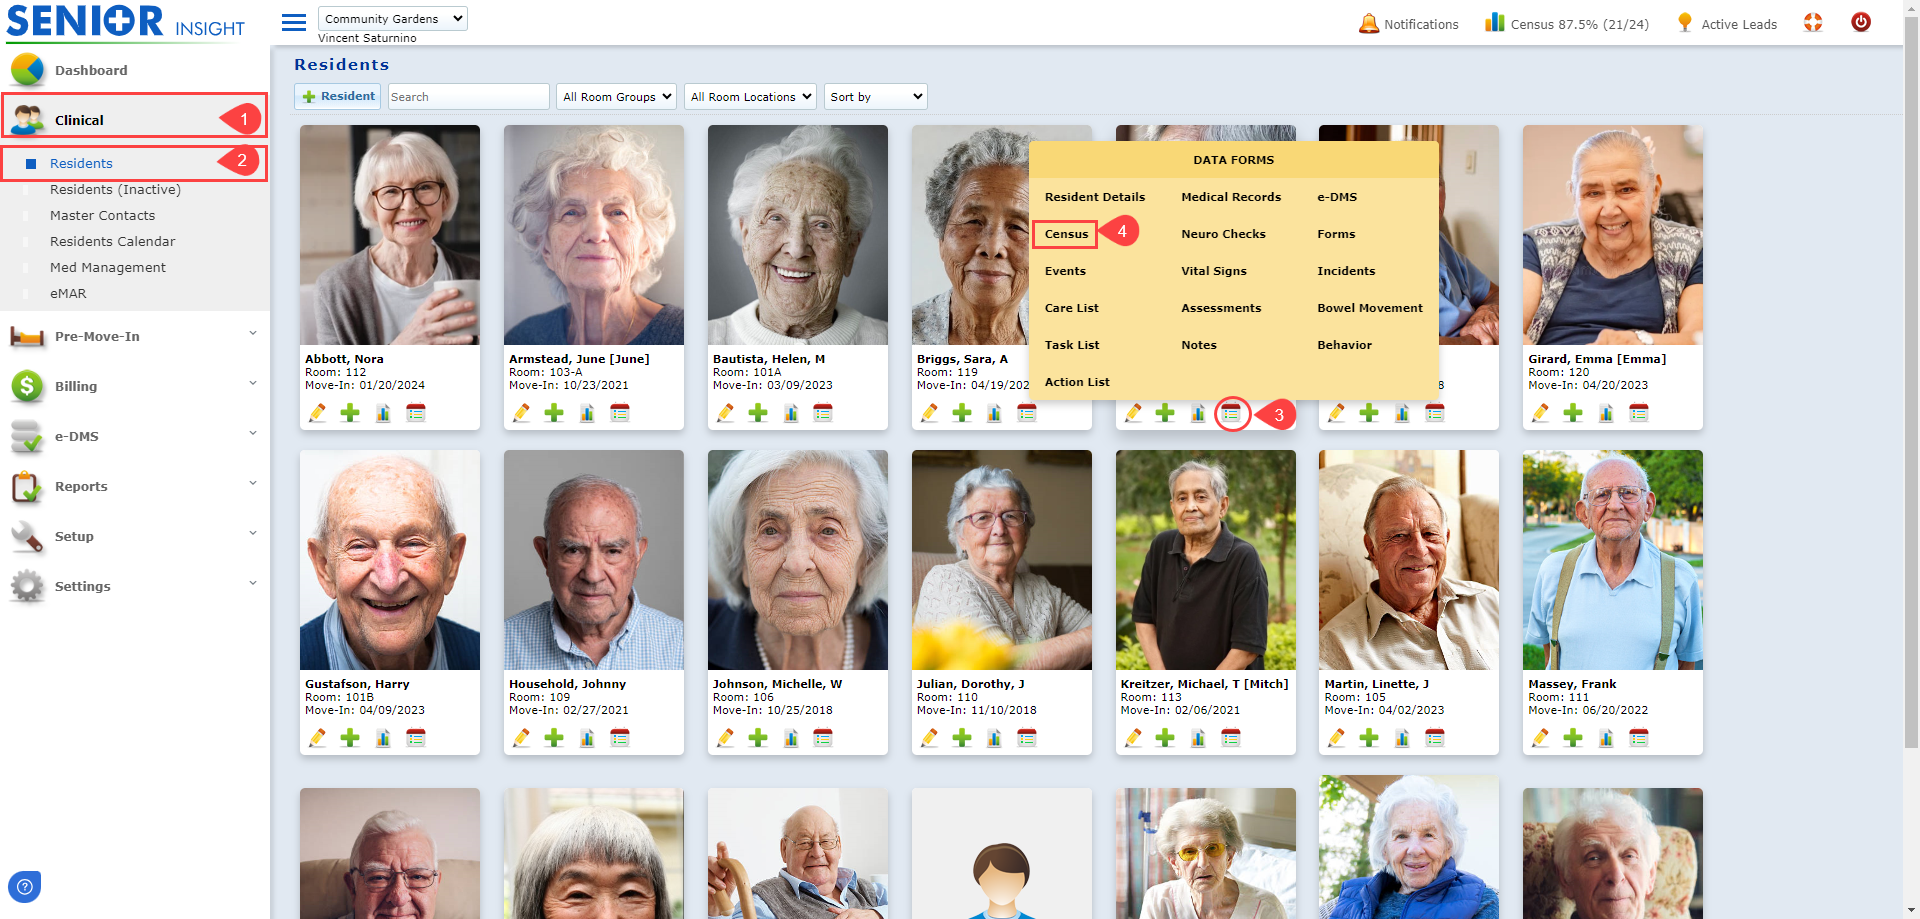Click data forms list icon for Bautista, Helen
The width and height of the screenshot is (1920, 919).
[x=823, y=413]
